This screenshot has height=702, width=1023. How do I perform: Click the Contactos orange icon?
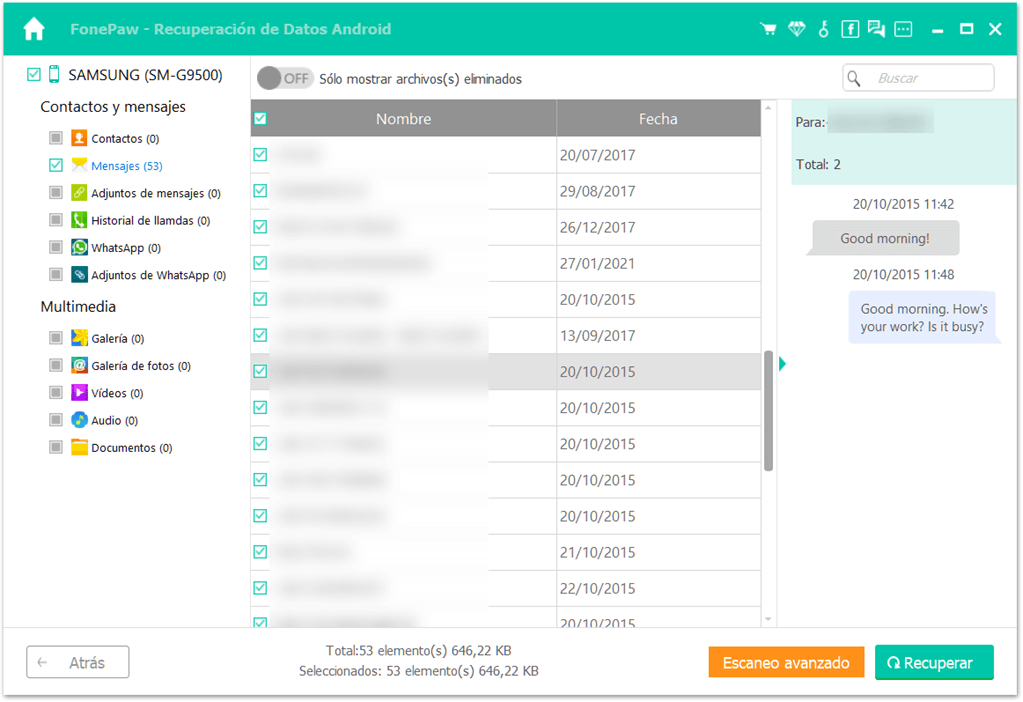point(79,138)
